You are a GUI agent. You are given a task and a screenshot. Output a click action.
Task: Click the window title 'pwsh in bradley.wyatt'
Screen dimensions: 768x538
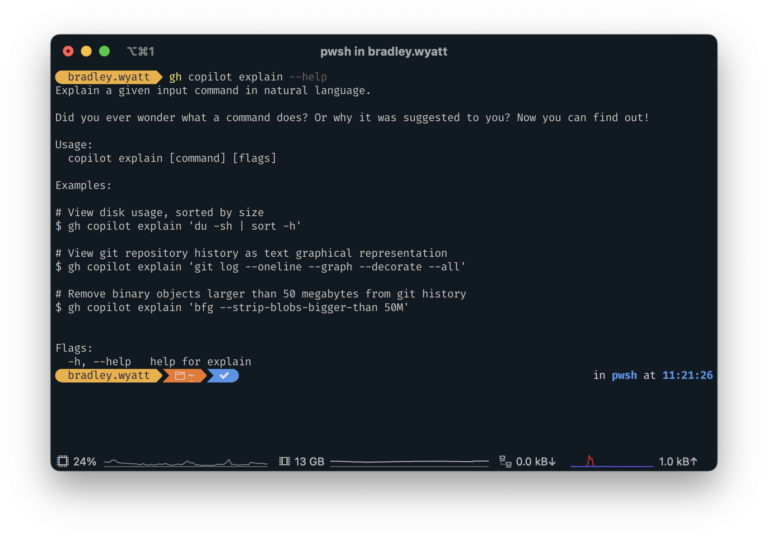pos(384,51)
